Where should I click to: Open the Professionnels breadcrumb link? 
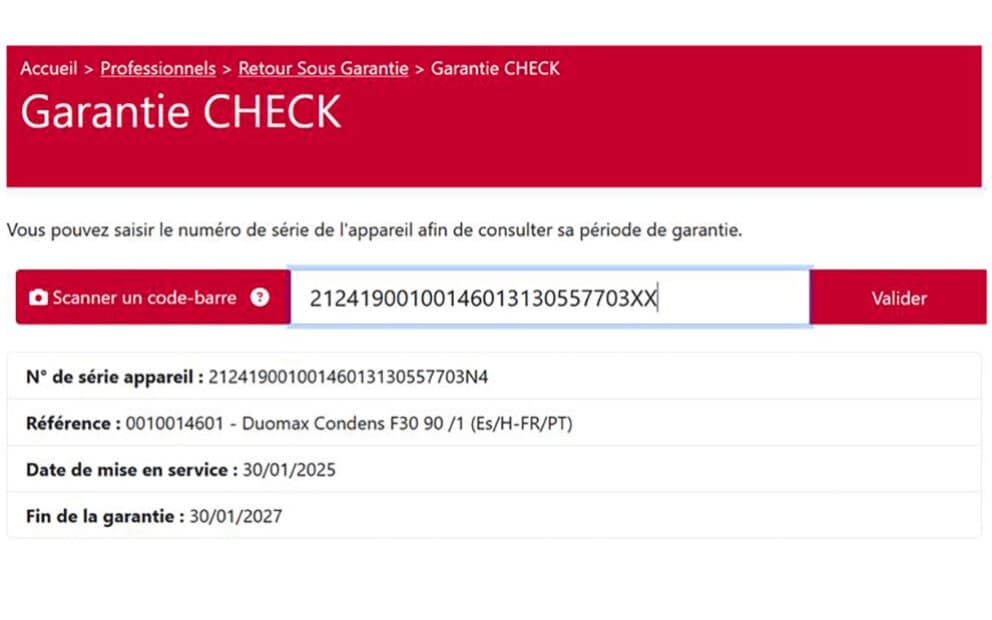pyautogui.click(x=158, y=69)
